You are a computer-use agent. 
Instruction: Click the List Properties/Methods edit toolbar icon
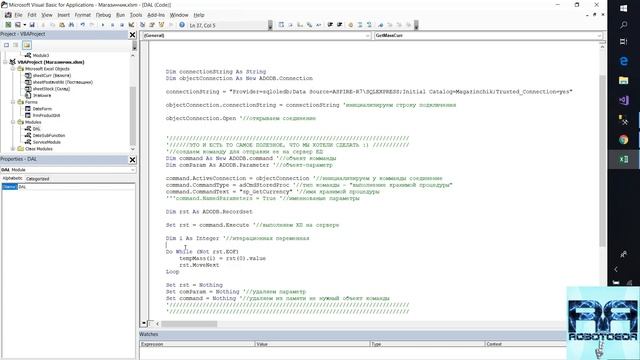tap(281, 25)
